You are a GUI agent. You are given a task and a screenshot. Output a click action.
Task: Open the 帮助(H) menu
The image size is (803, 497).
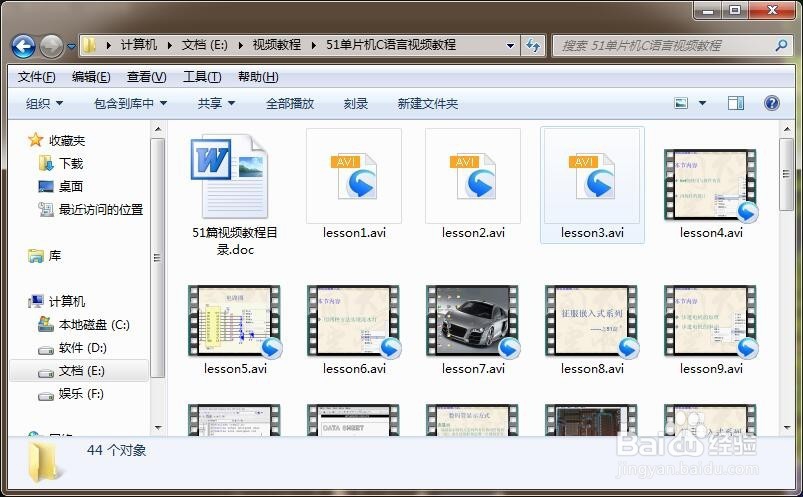click(x=258, y=77)
